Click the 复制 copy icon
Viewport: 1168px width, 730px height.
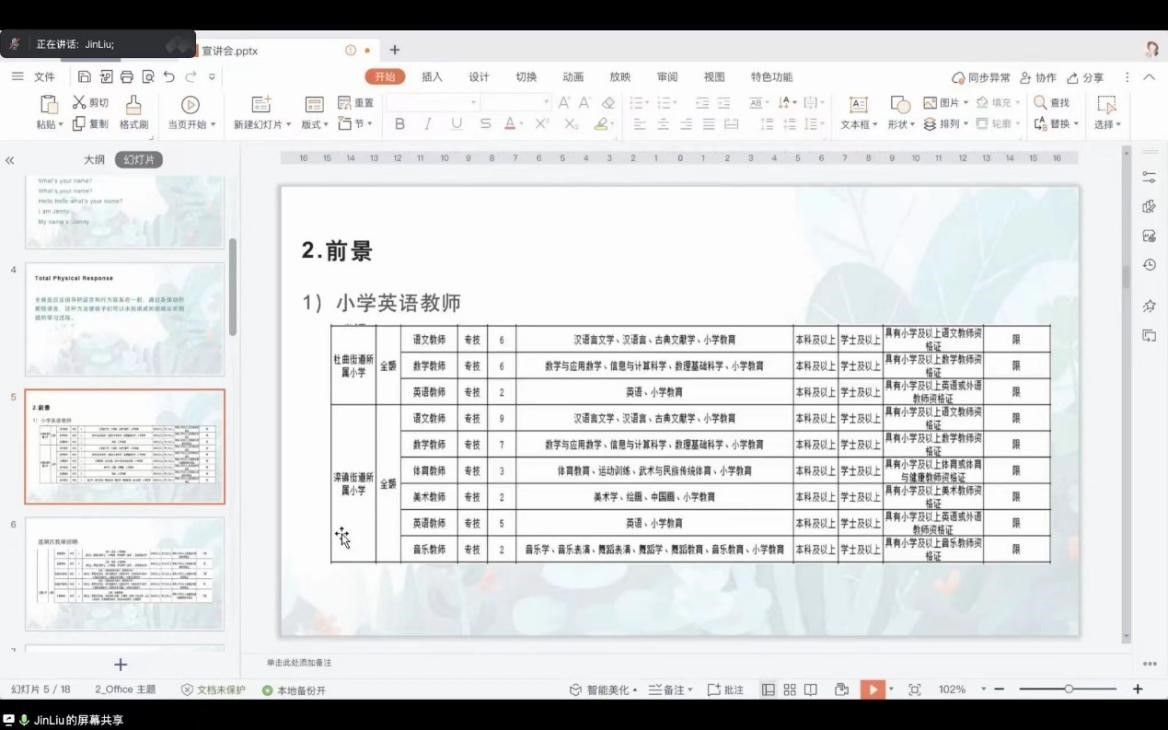pos(79,124)
